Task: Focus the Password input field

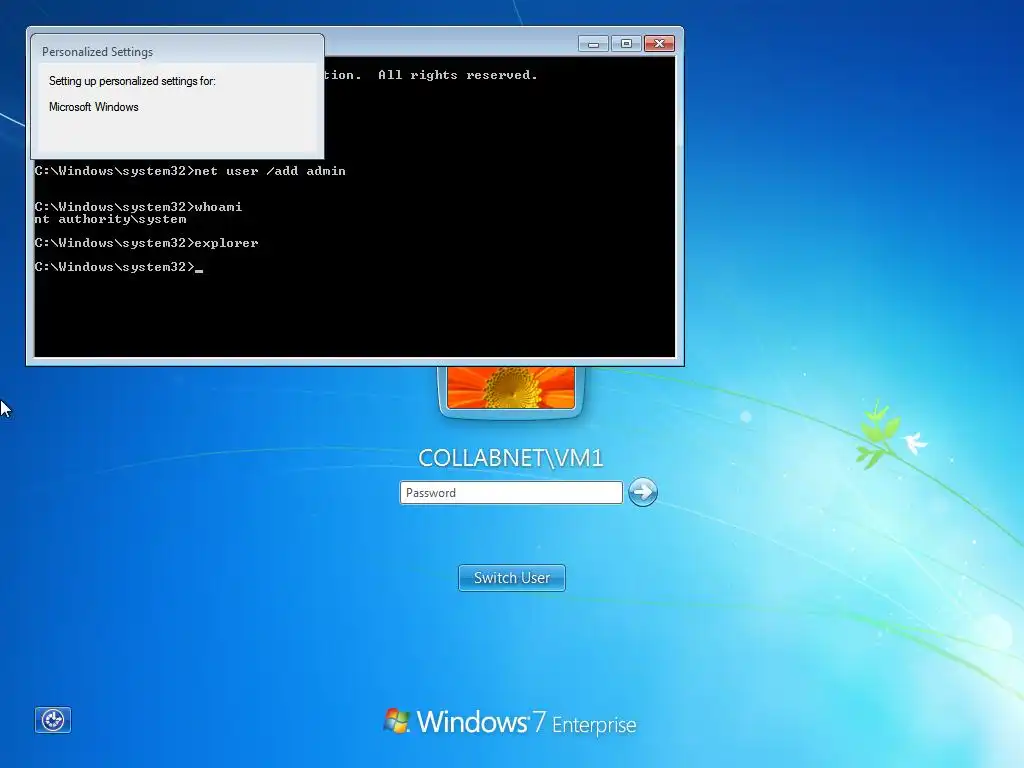Action: click(511, 492)
